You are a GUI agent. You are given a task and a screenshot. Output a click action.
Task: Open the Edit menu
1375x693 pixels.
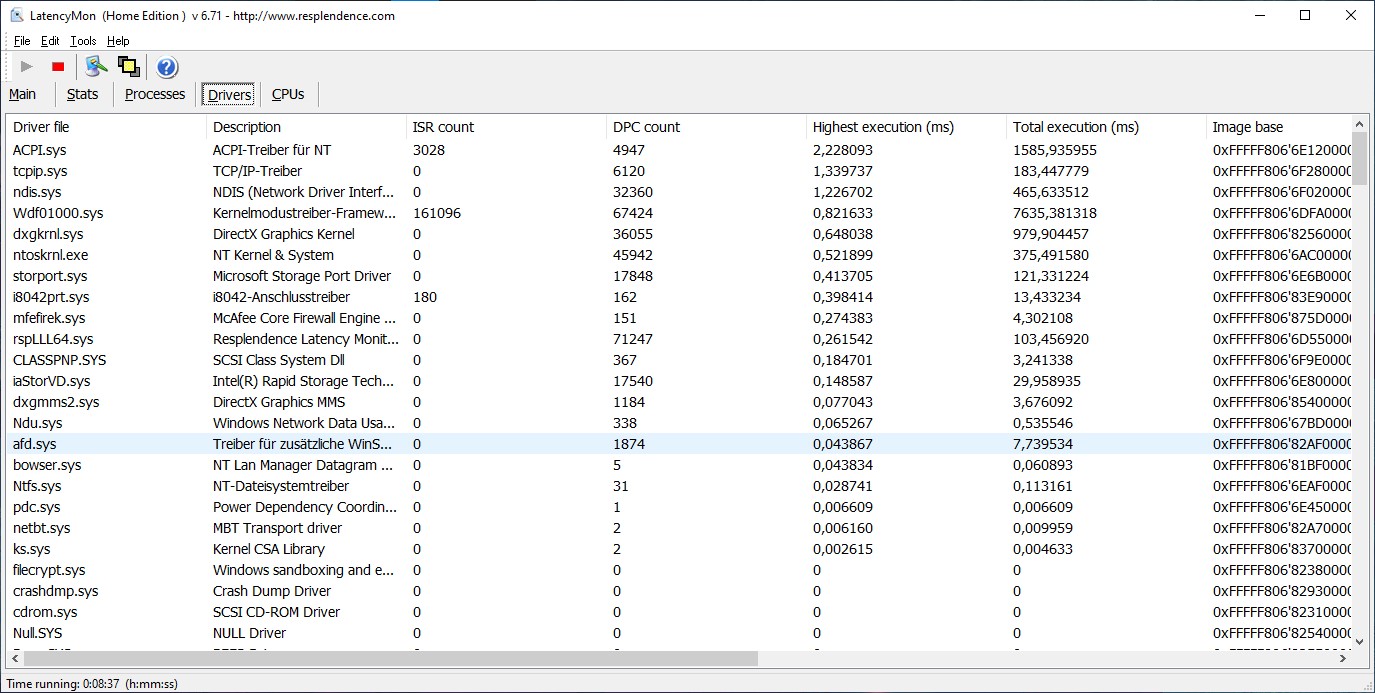(x=50, y=41)
